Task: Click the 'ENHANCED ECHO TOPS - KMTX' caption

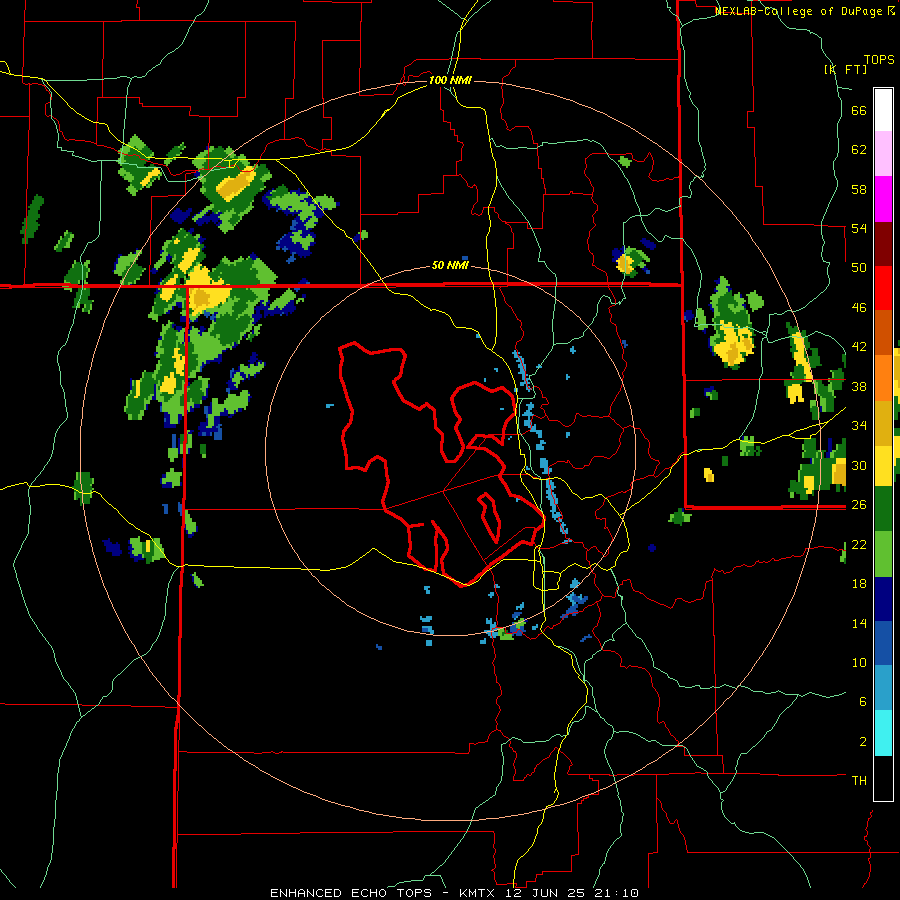Action: point(385,893)
